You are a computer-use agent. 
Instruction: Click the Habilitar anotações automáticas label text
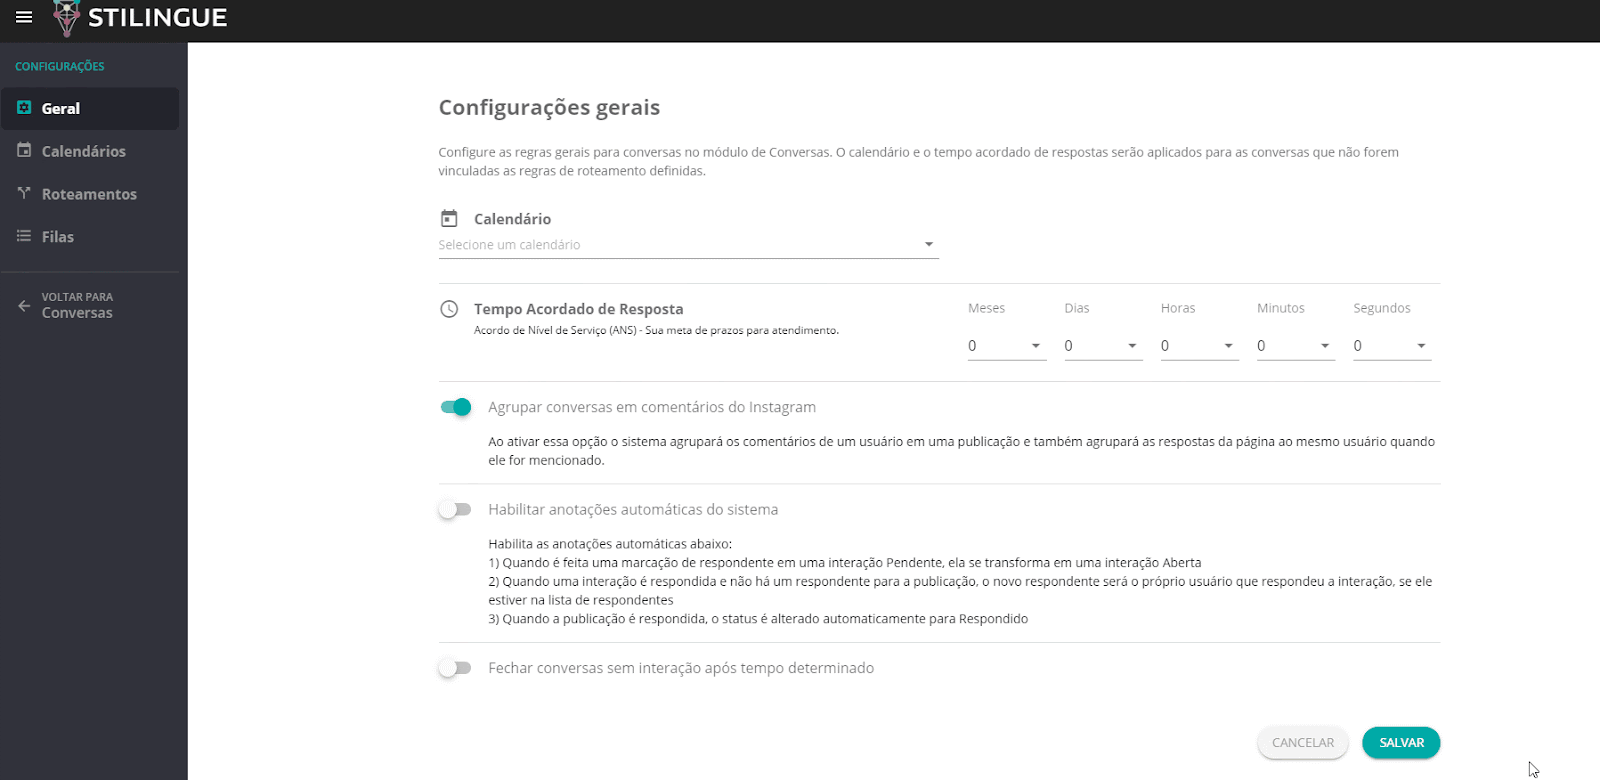[x=633, y=510]
